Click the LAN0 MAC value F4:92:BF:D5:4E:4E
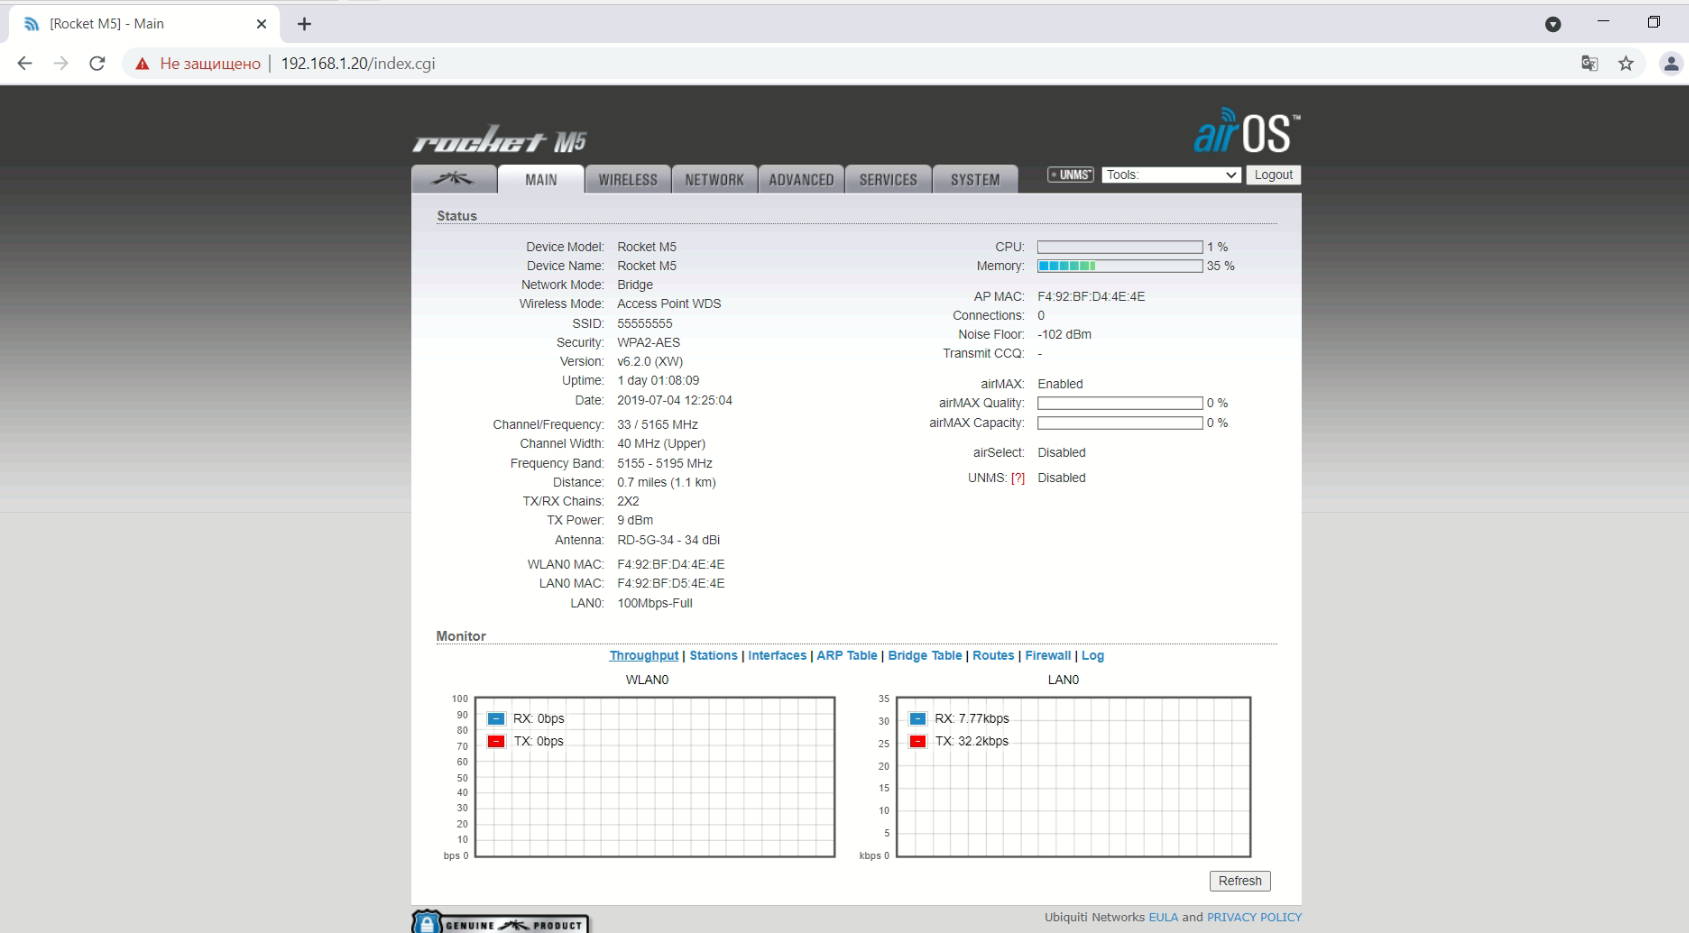This screenshot has height=933, width=1689. tap(671, 584)
